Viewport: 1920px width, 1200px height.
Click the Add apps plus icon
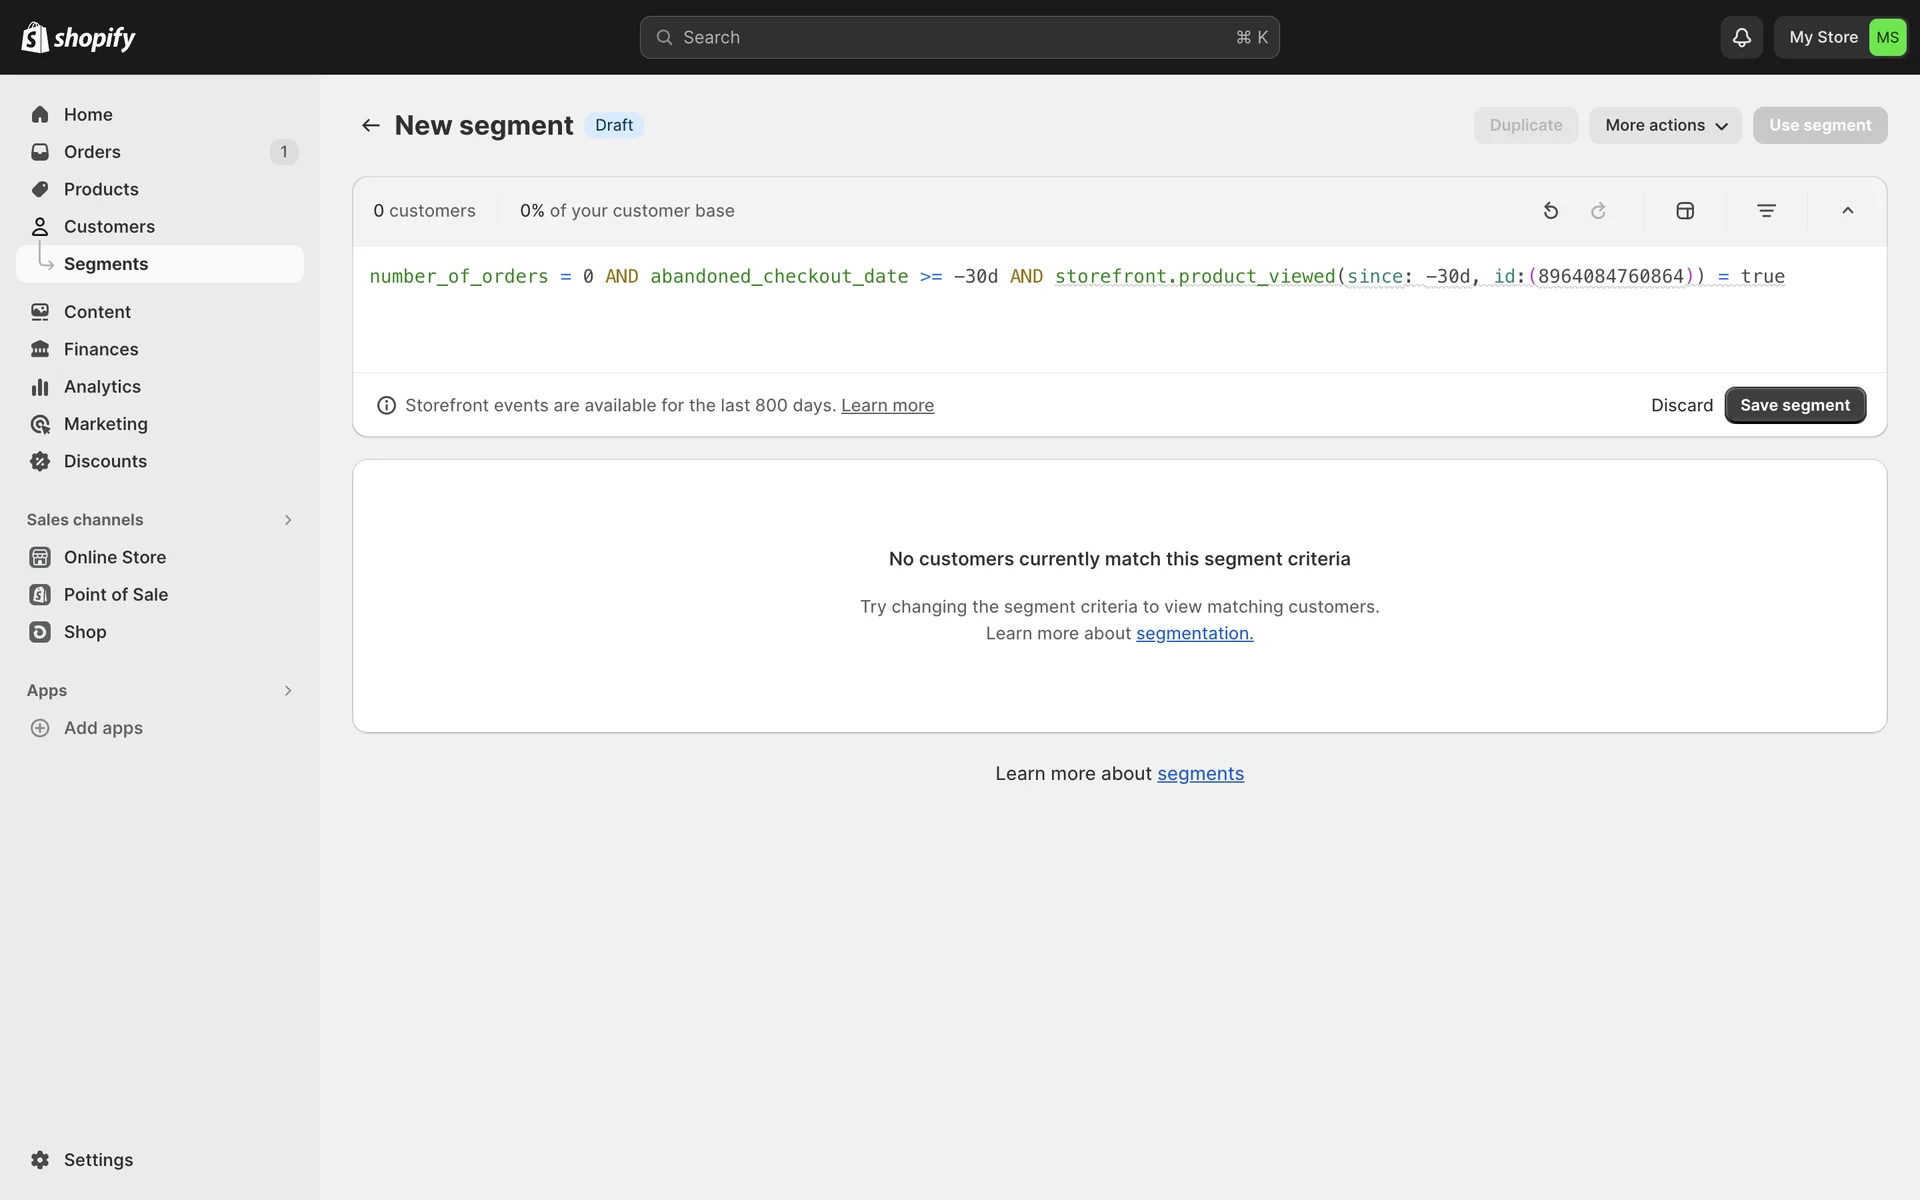point(40,728)
